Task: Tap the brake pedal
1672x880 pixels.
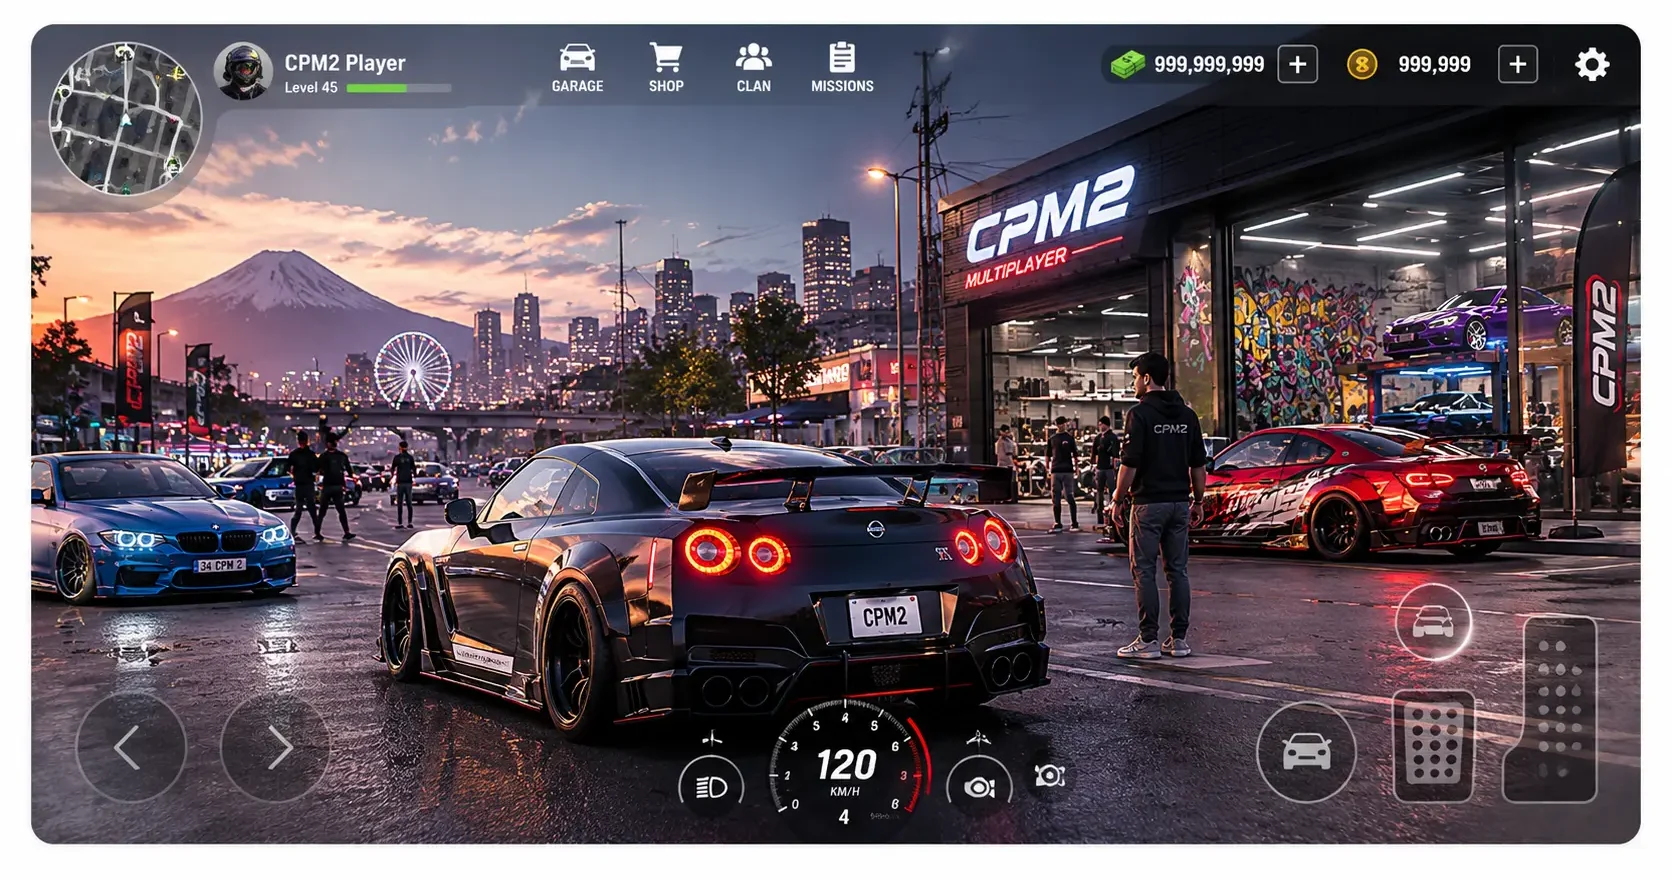Action: point(1434,745)
